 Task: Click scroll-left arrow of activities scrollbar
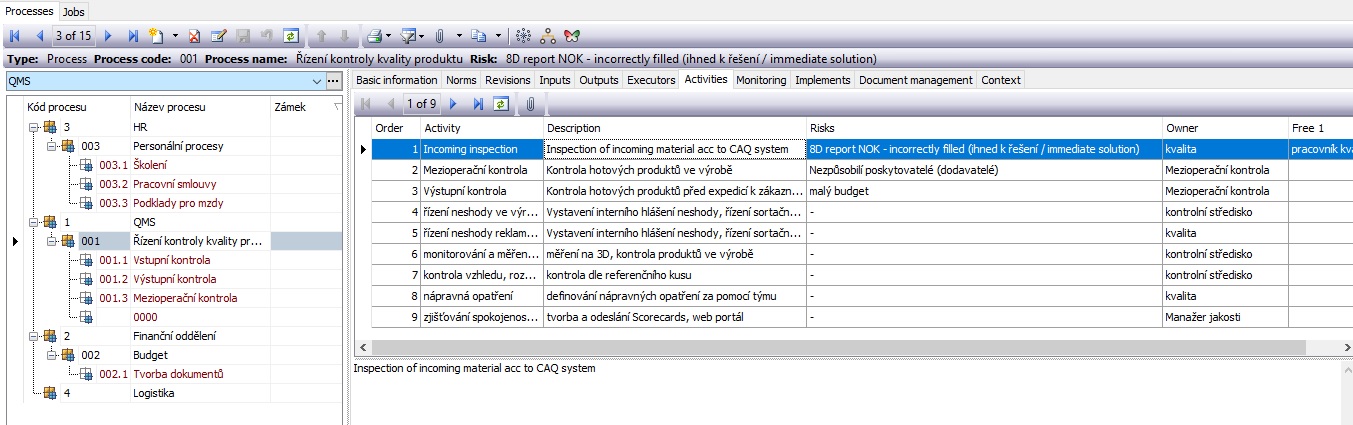pos(362,347)
